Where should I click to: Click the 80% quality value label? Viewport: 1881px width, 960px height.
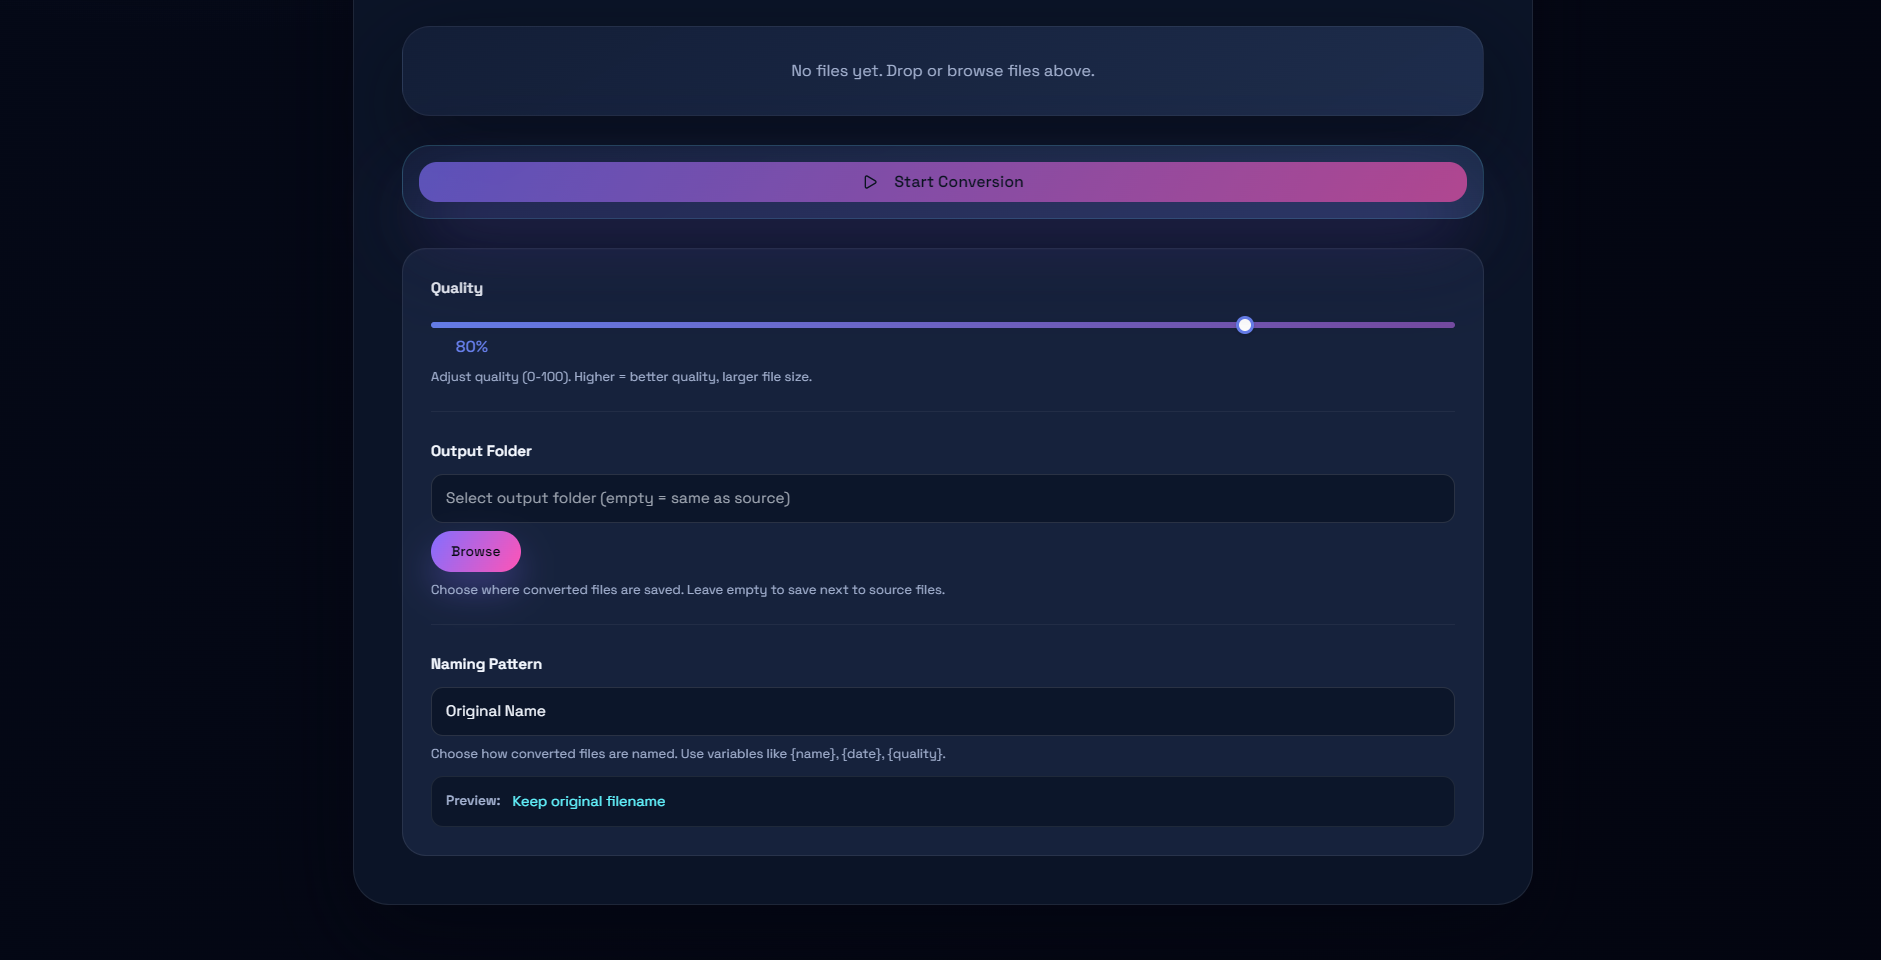(471, 346)
